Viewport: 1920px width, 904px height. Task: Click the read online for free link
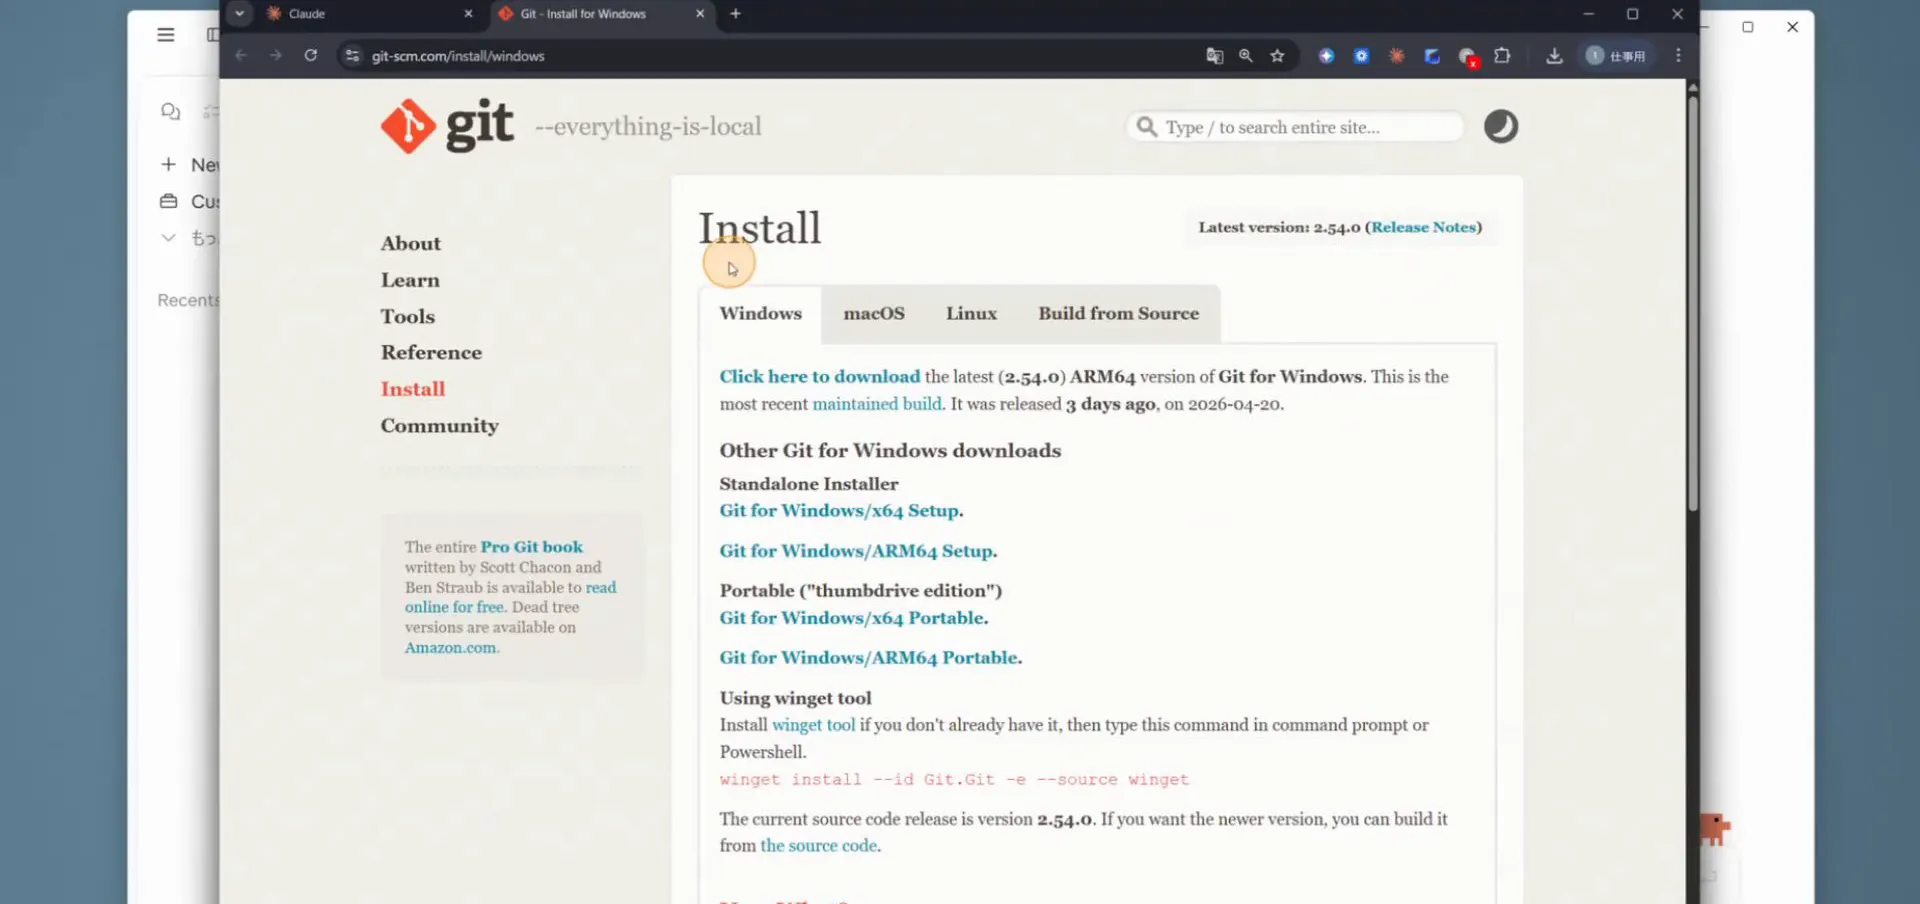tap(510, 597)
